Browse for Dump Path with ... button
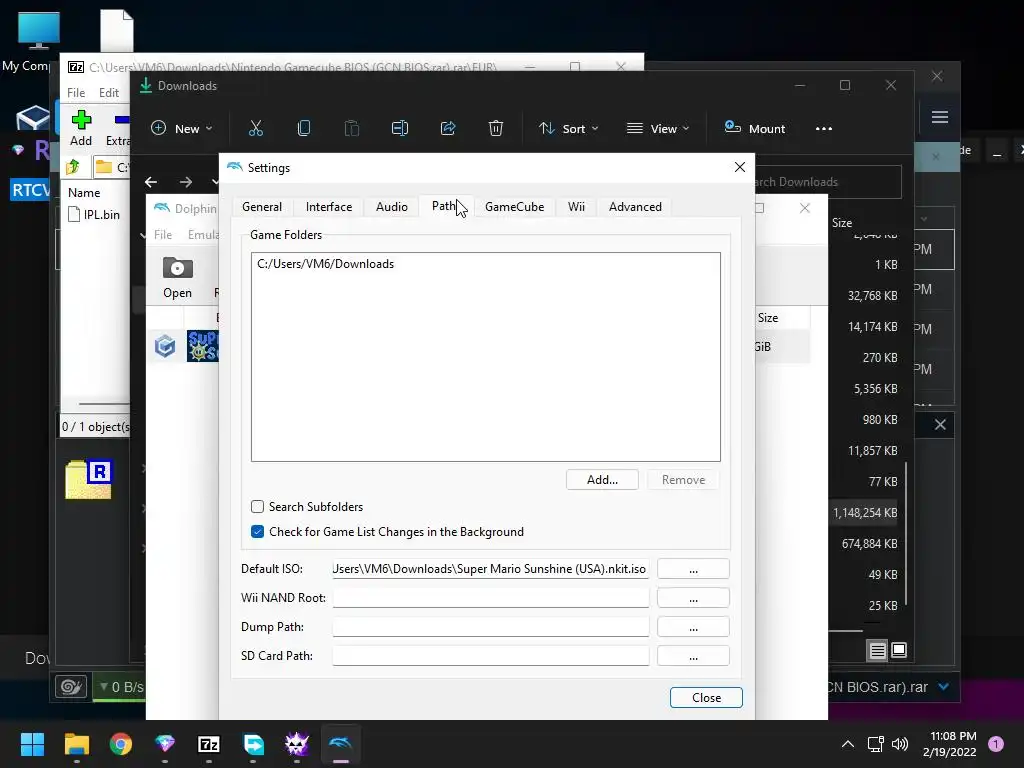 693,627
